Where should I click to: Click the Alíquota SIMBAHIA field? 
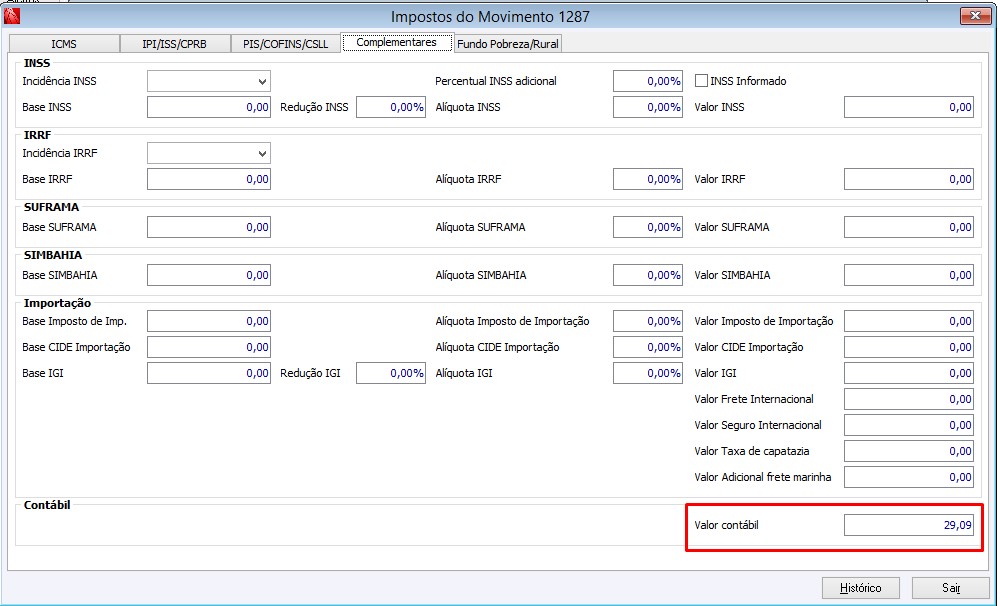(x=648, y=276)
